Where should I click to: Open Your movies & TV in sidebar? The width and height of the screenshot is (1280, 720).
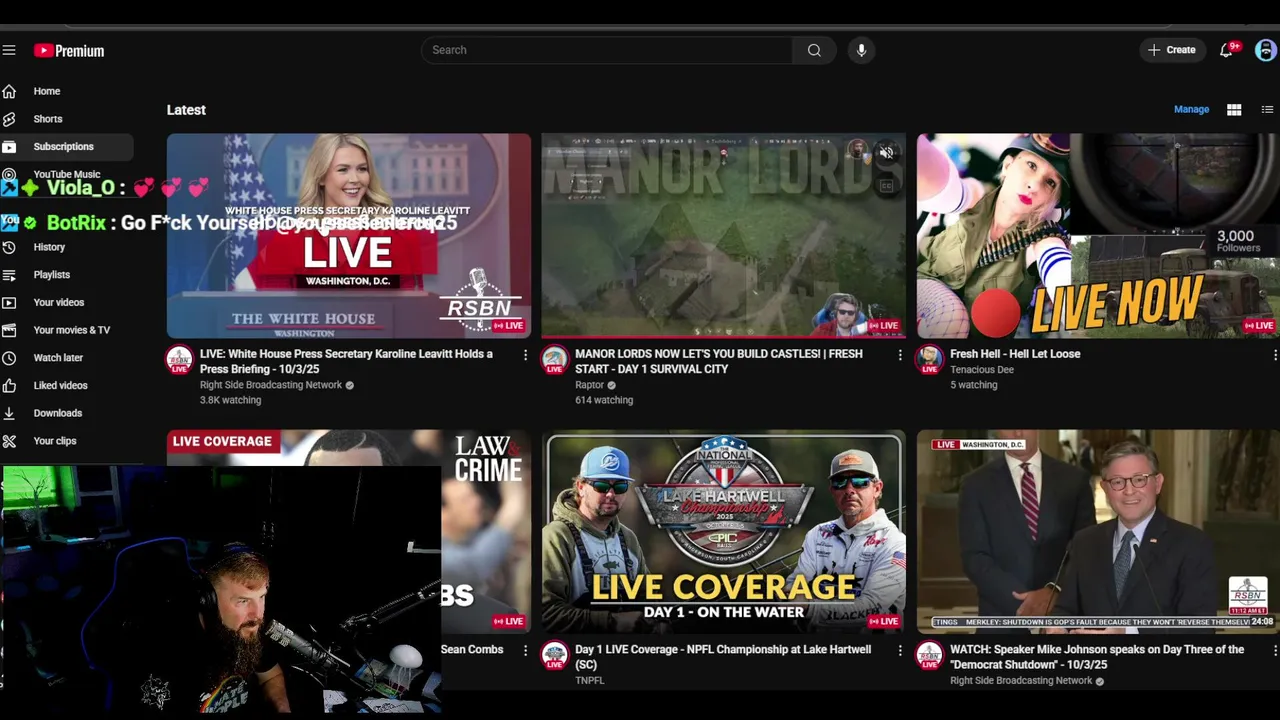coord(72,330)
